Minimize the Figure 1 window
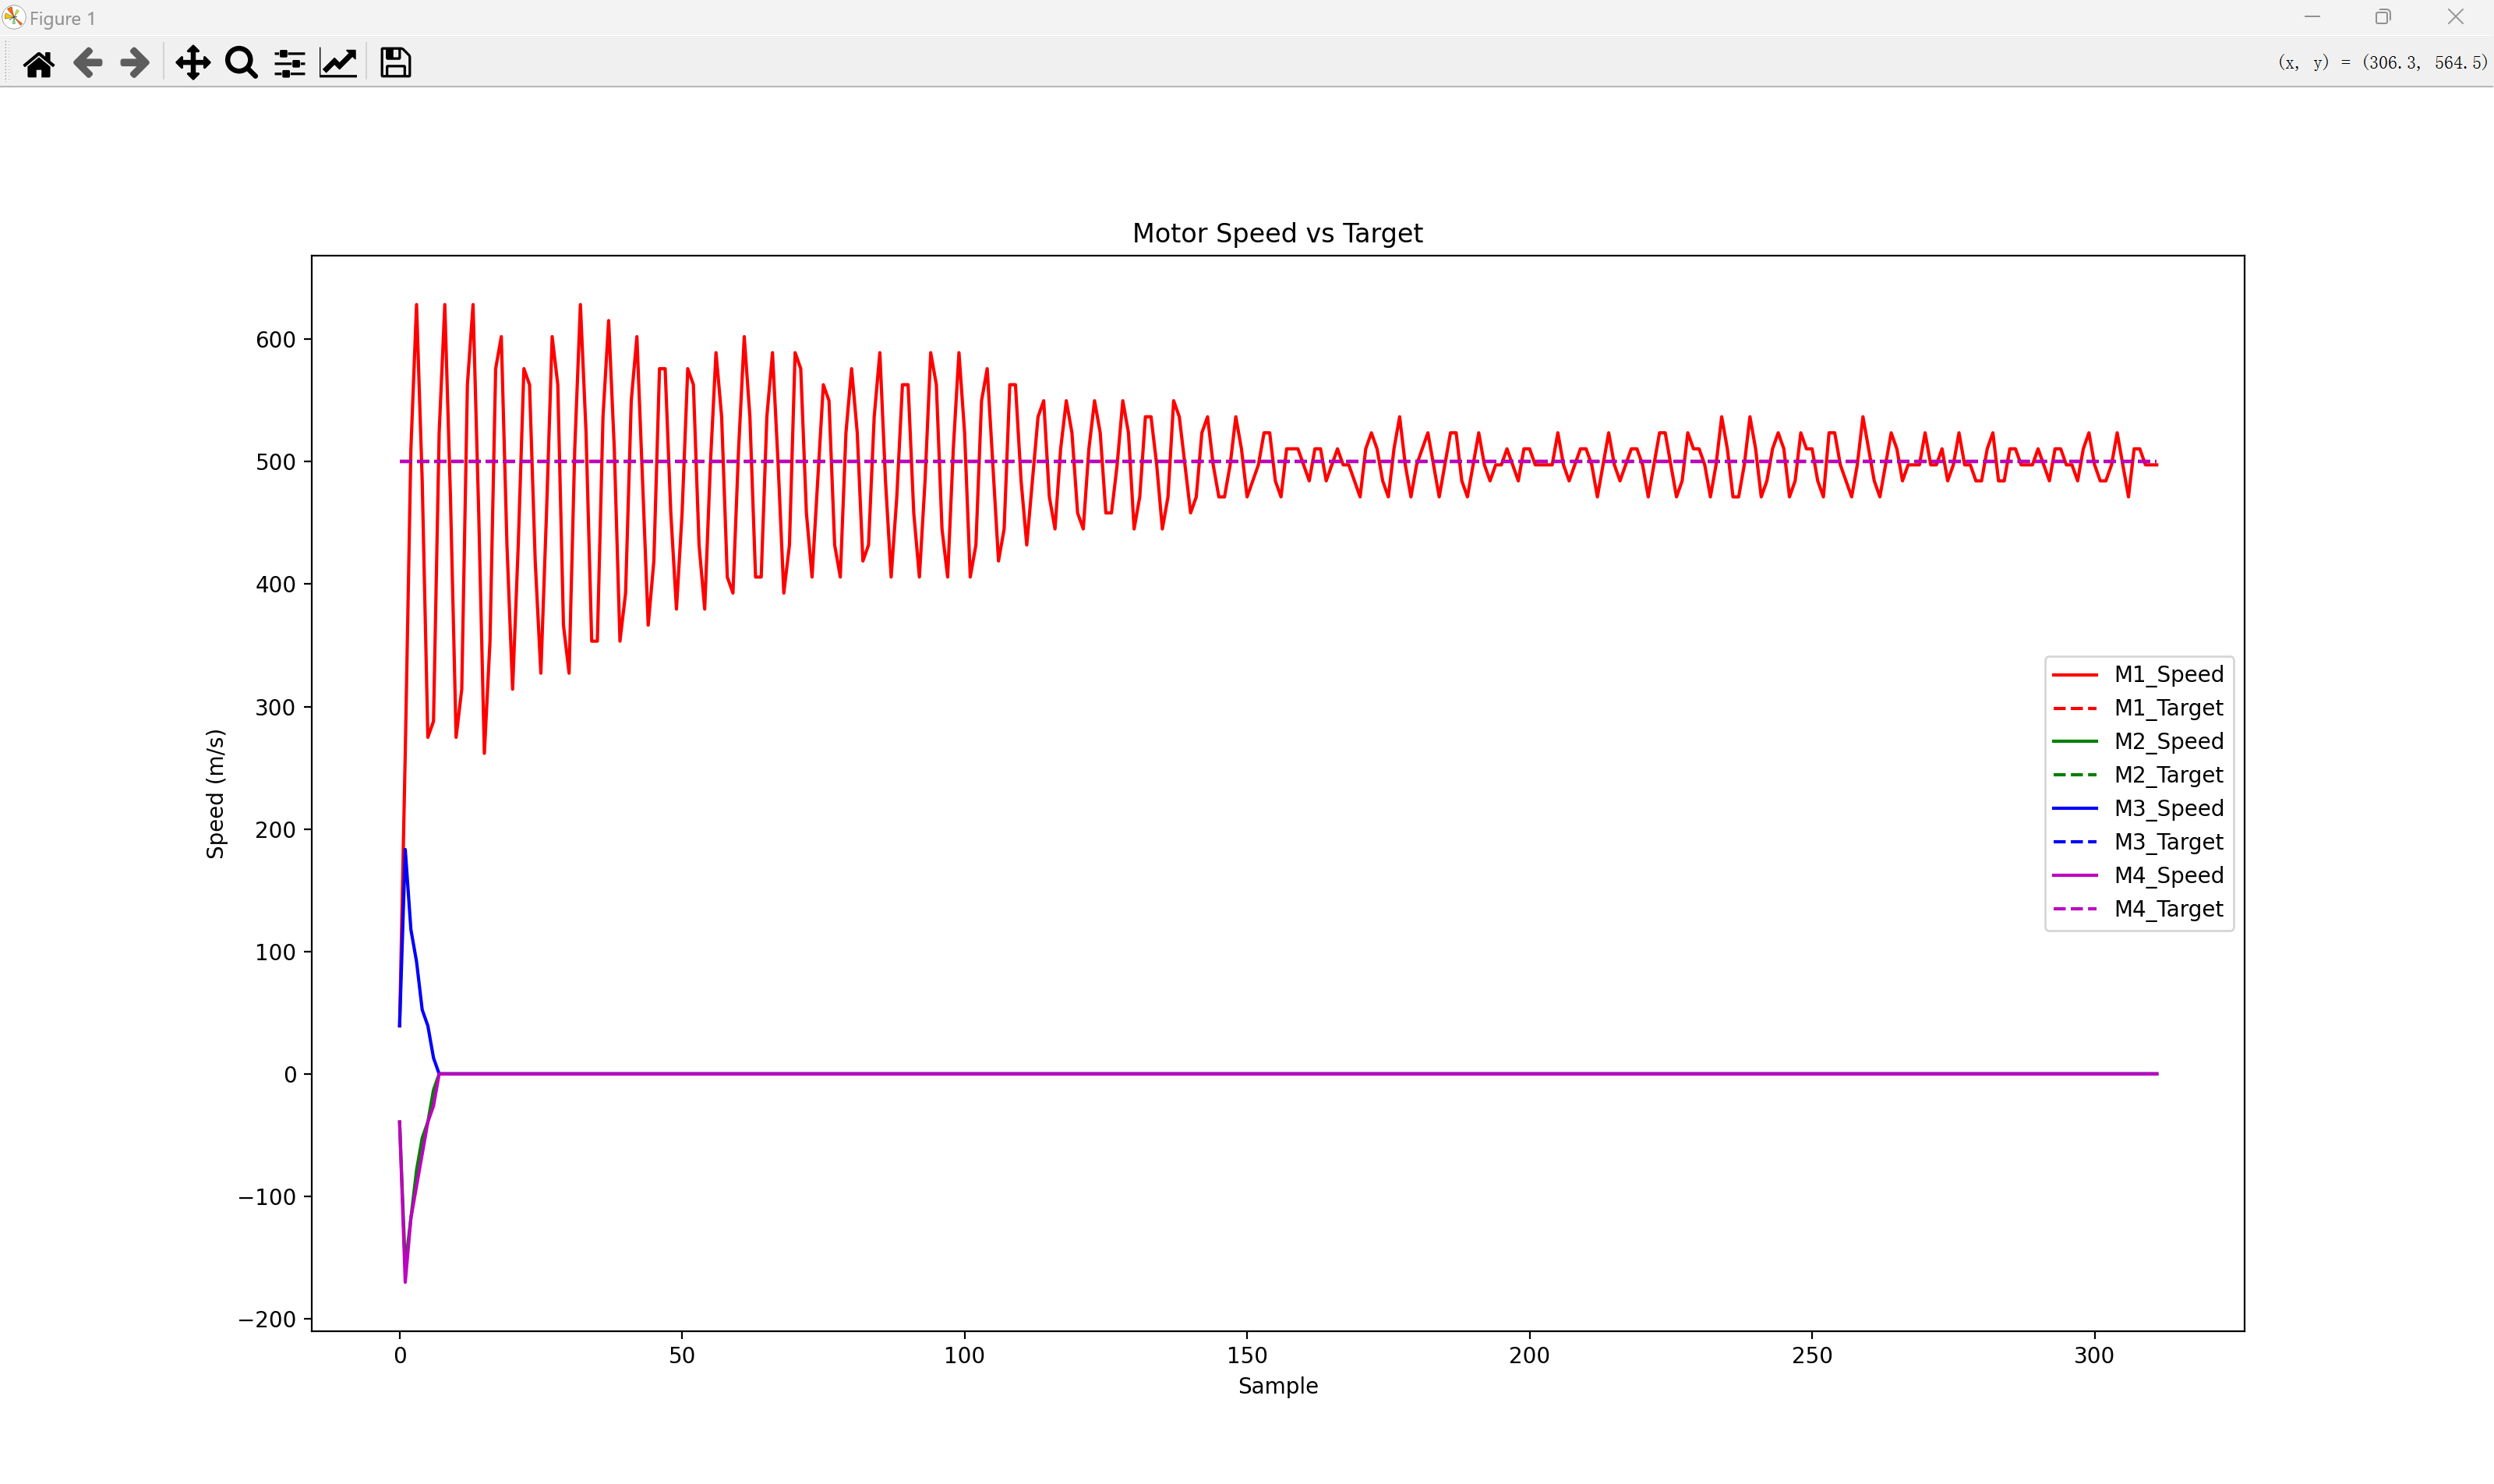 (2312, 17)
